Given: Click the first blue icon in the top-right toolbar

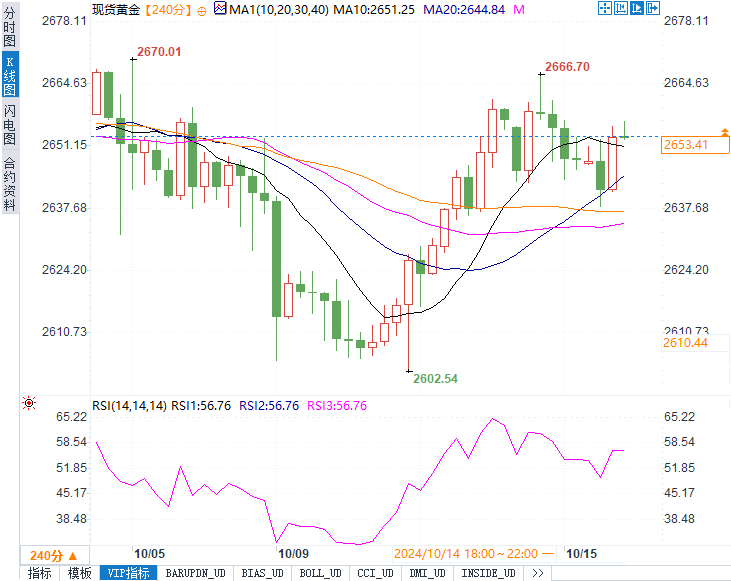Looking at the screenshot, I should tap(604, 8).
